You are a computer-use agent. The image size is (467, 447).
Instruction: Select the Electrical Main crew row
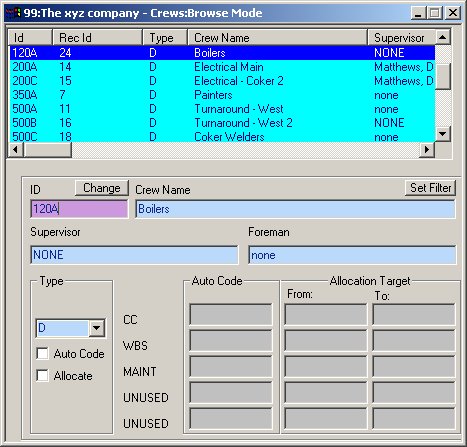click(x=222, y=67)
